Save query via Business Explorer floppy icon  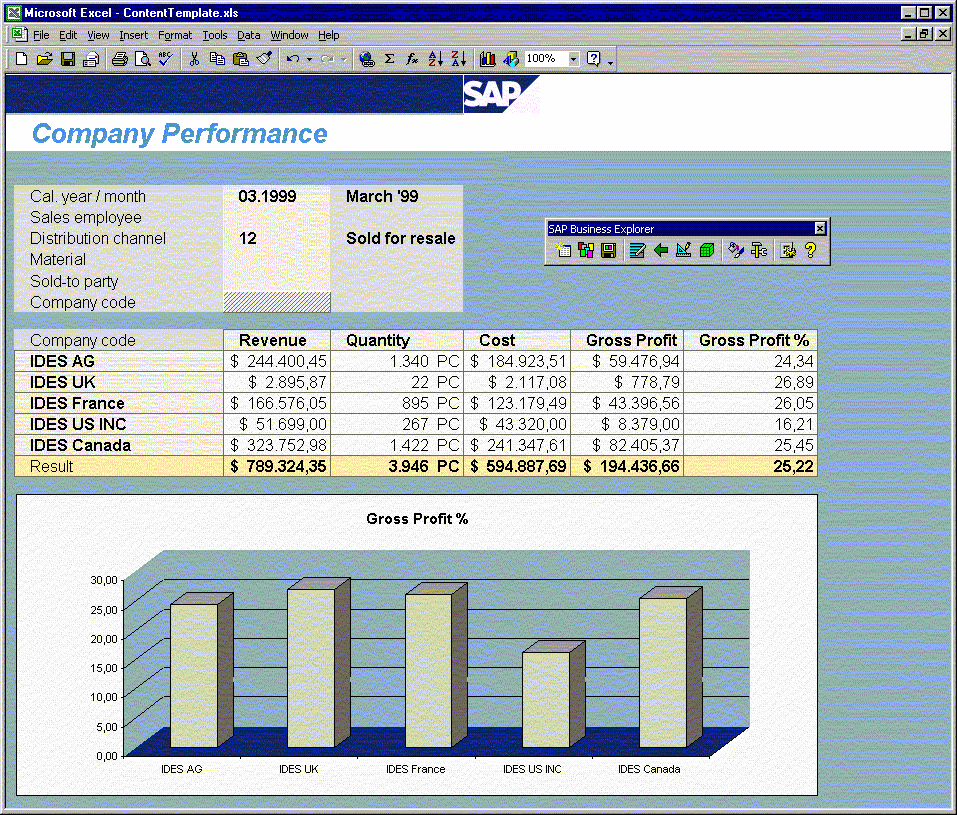click(x=609, y=250)
